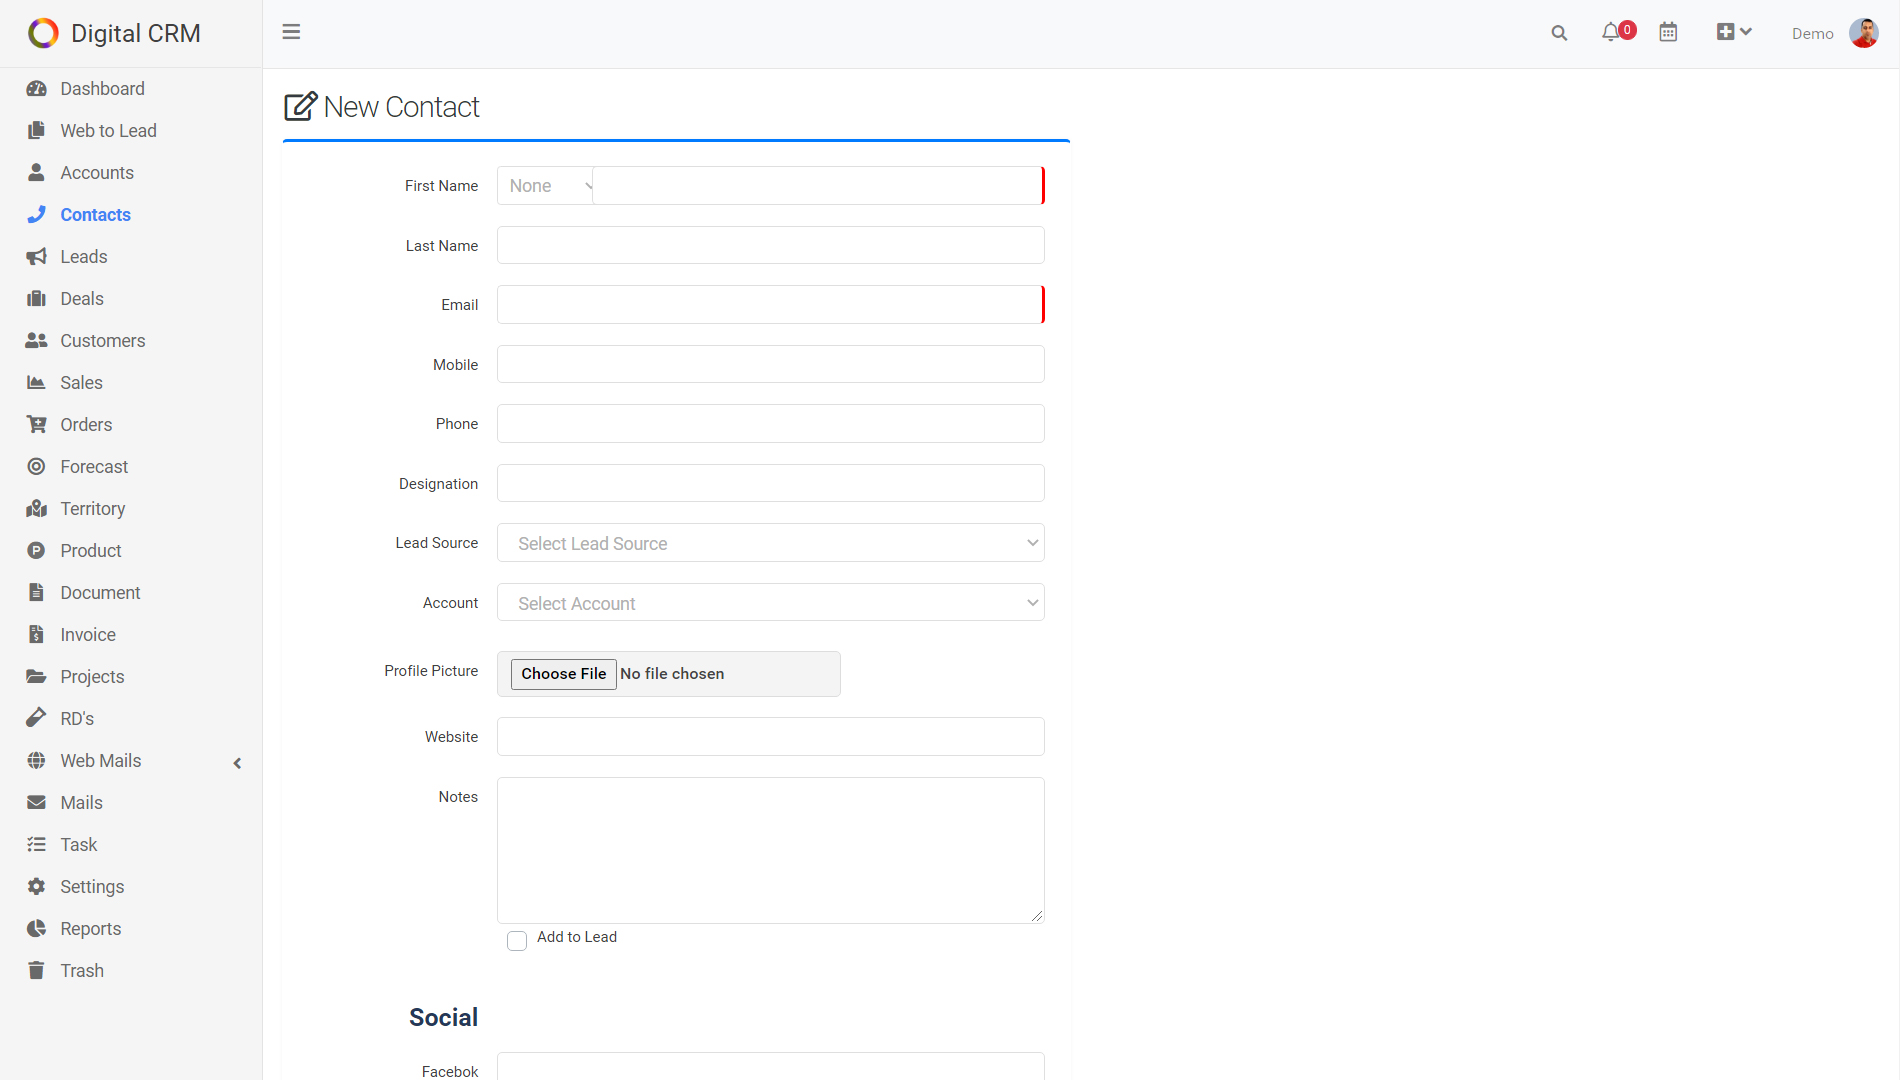Open the search magnifier icon
The height and width of the screenshot is (1080, 1900).
click(x=1559, y=33)
